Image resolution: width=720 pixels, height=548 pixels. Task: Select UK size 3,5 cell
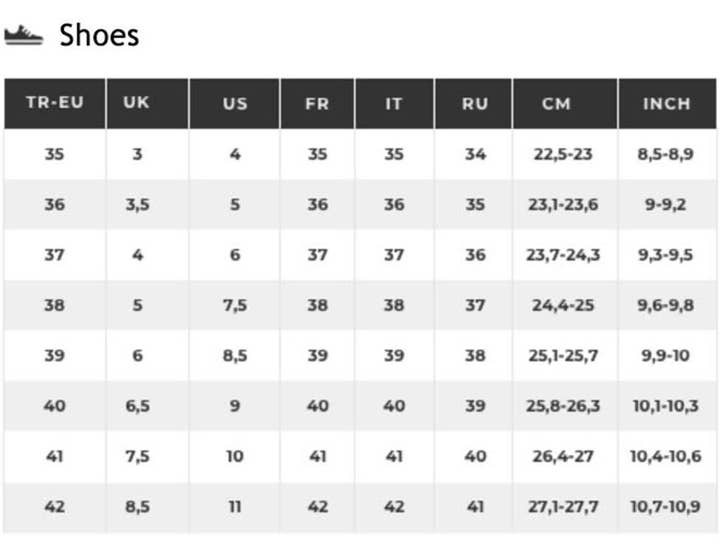point(137,205)
